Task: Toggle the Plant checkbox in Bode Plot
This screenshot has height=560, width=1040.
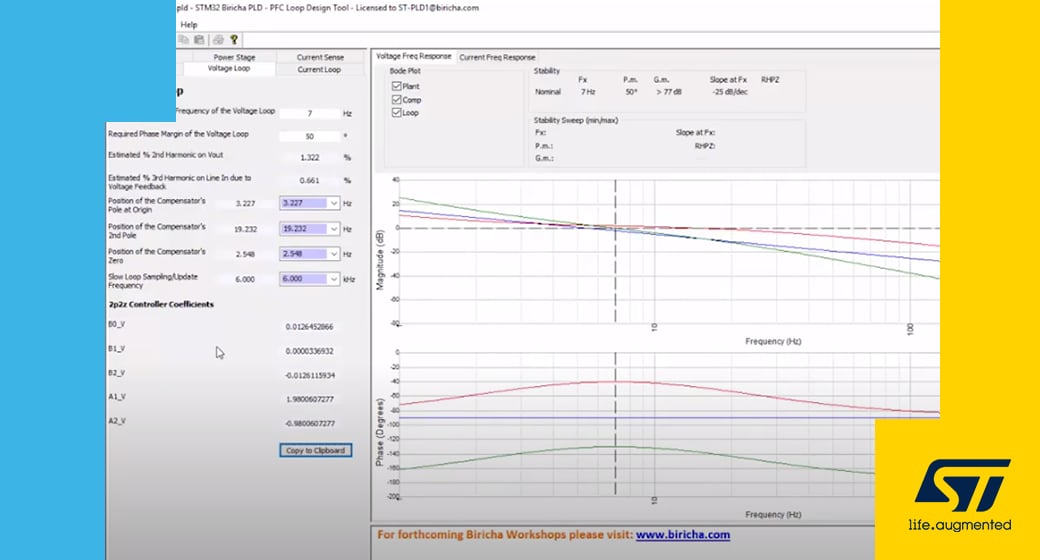Action: tap(397, 87)
